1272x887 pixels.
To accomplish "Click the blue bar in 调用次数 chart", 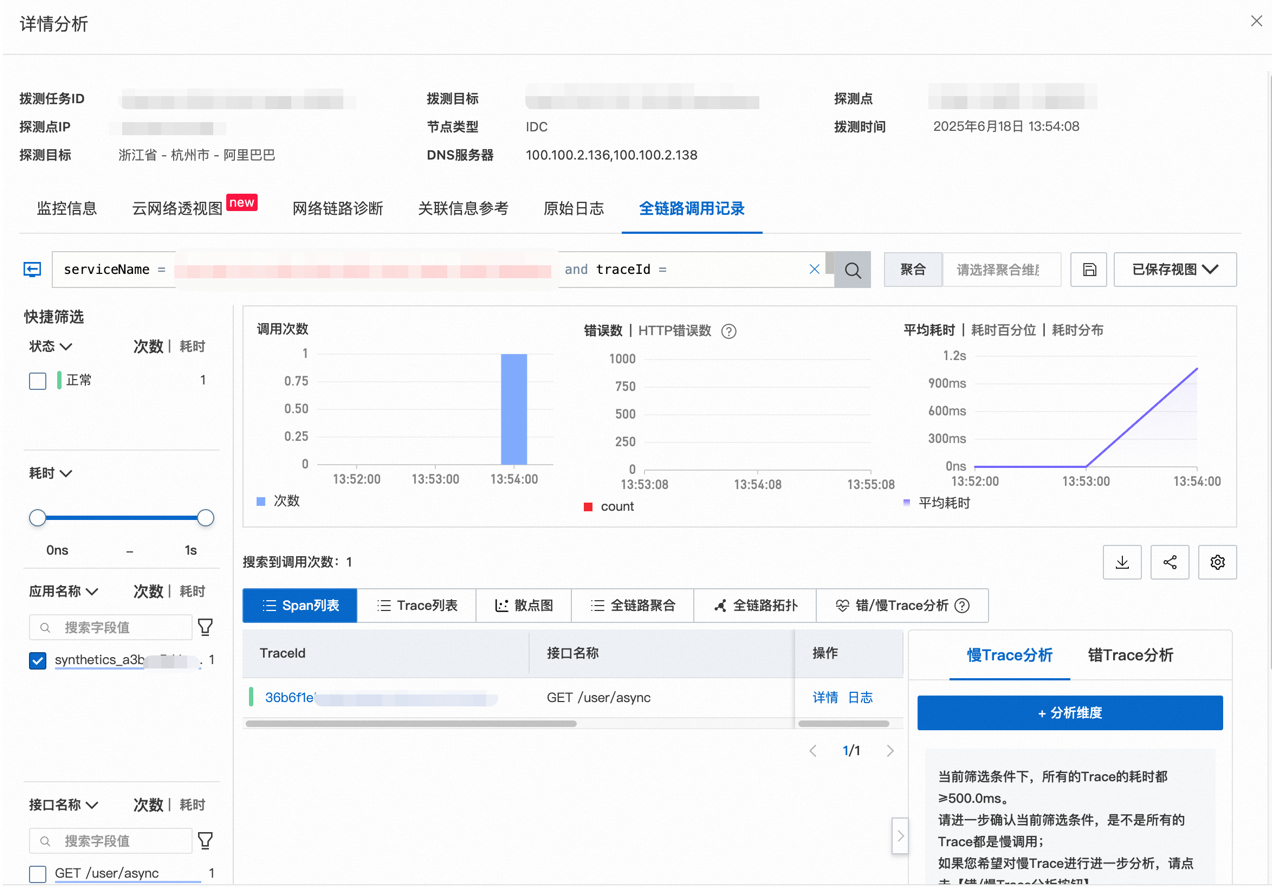I will [514, 409].
